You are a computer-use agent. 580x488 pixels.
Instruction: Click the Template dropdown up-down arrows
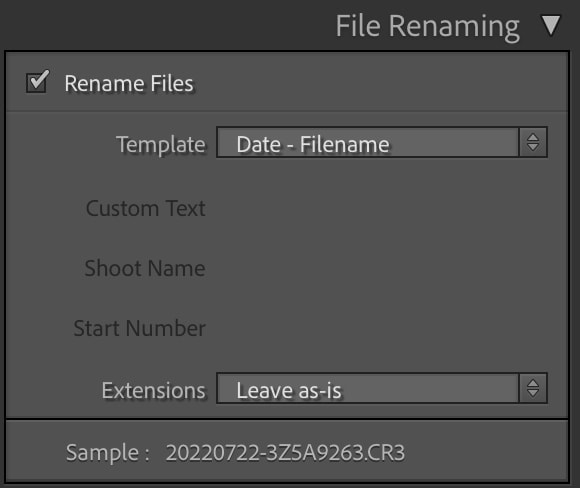tap(533, 142)
